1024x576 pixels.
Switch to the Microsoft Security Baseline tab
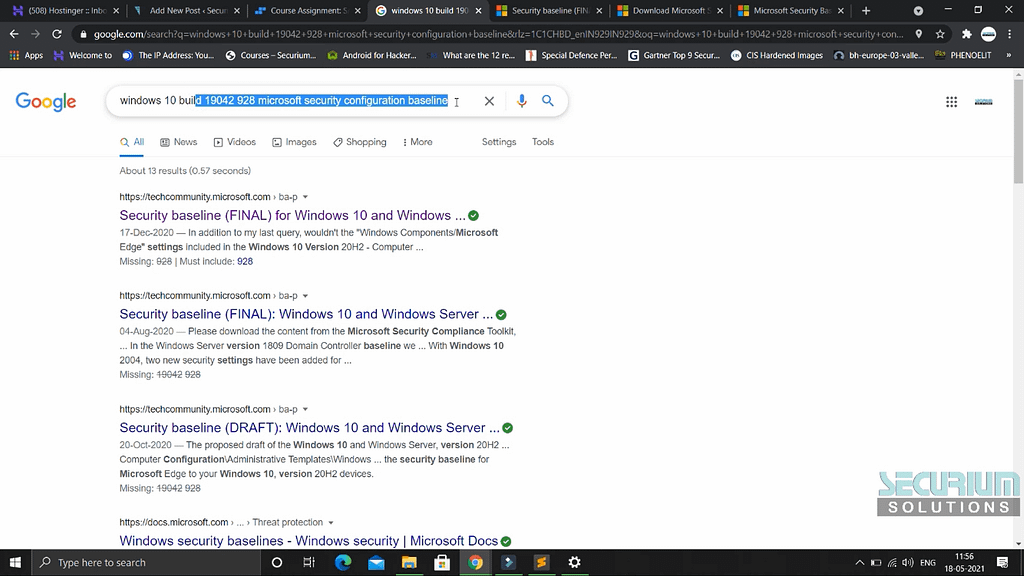[x=791, y=10]
